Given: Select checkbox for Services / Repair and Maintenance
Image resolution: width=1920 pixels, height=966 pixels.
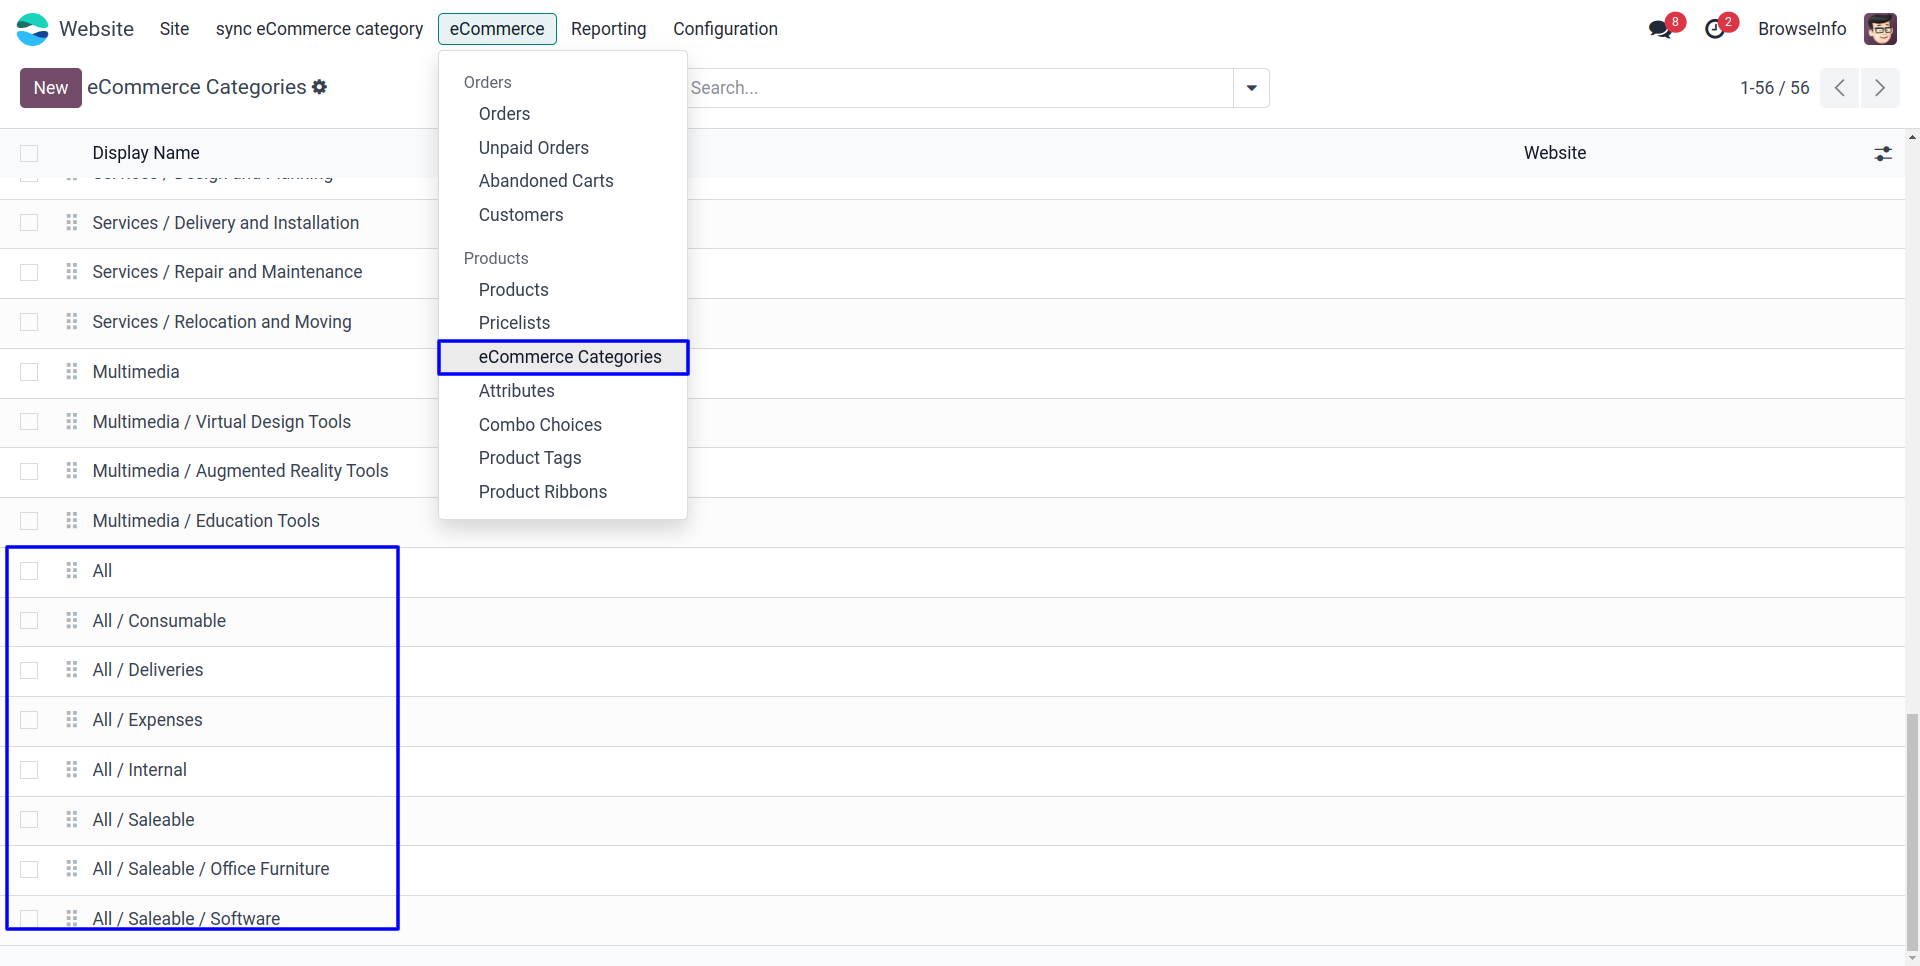Looking at the screenshot, I should [x=29, y=272].
